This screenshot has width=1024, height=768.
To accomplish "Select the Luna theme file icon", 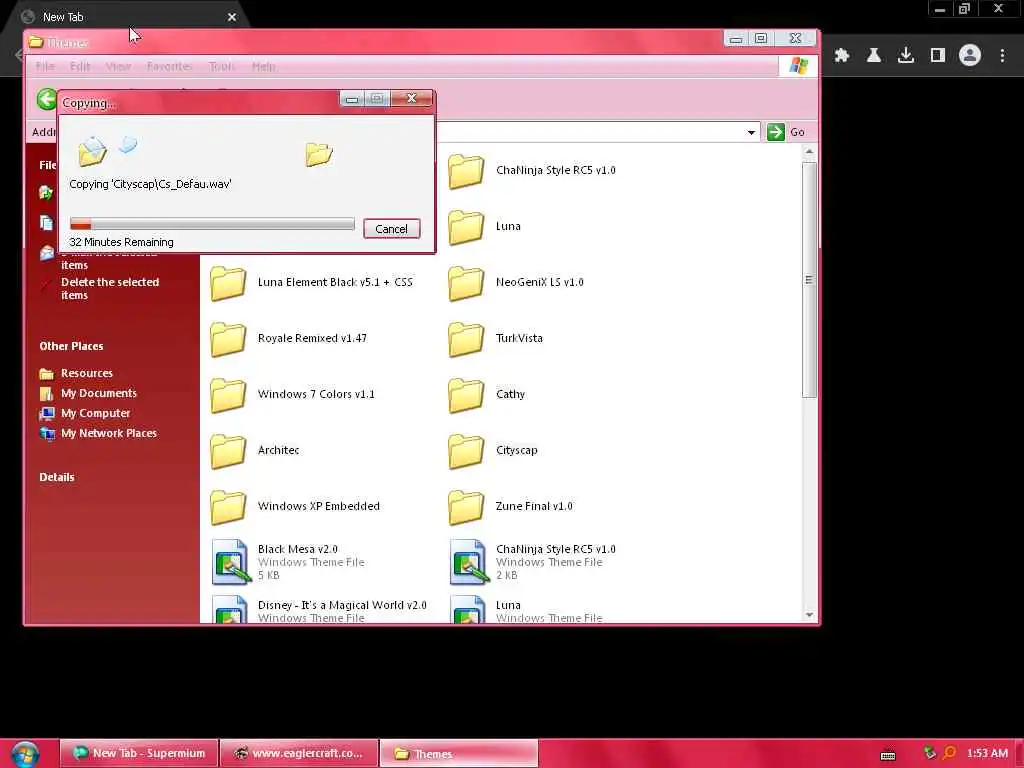I will click(x=468, y=610).
